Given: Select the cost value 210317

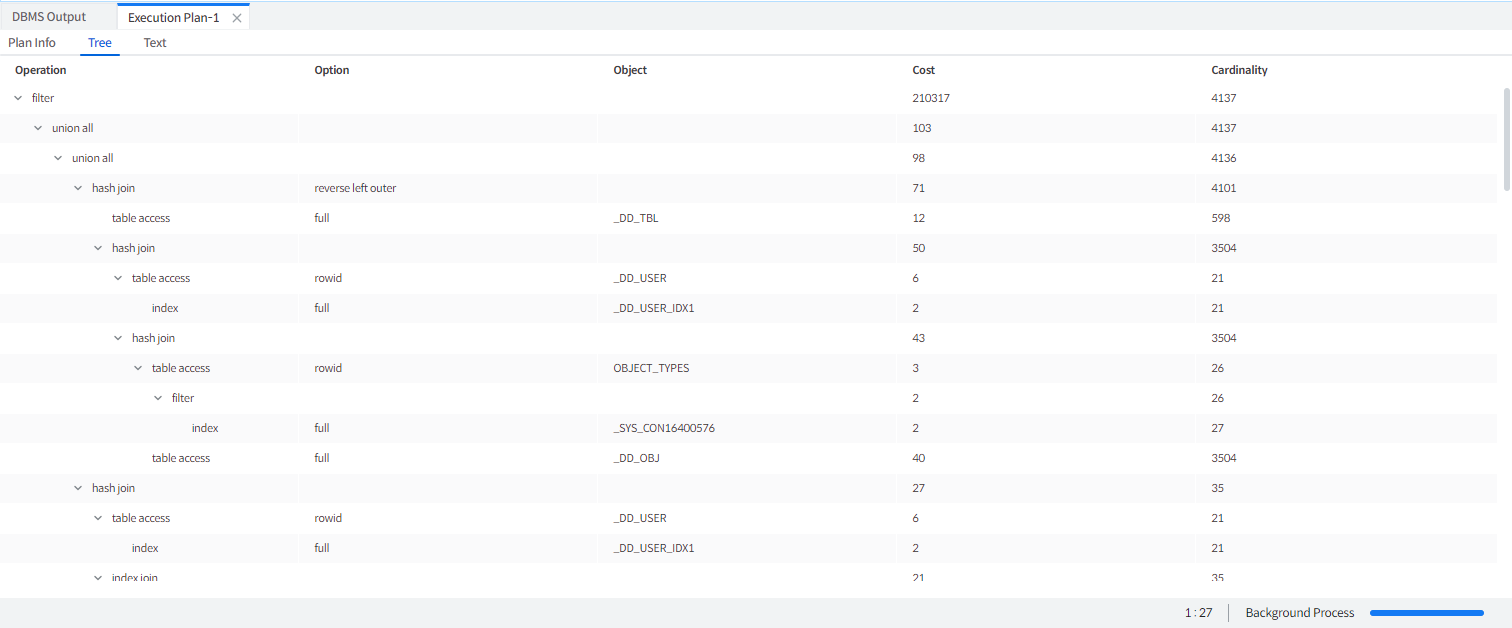Looking at the screenshot, I should (929, 98).
